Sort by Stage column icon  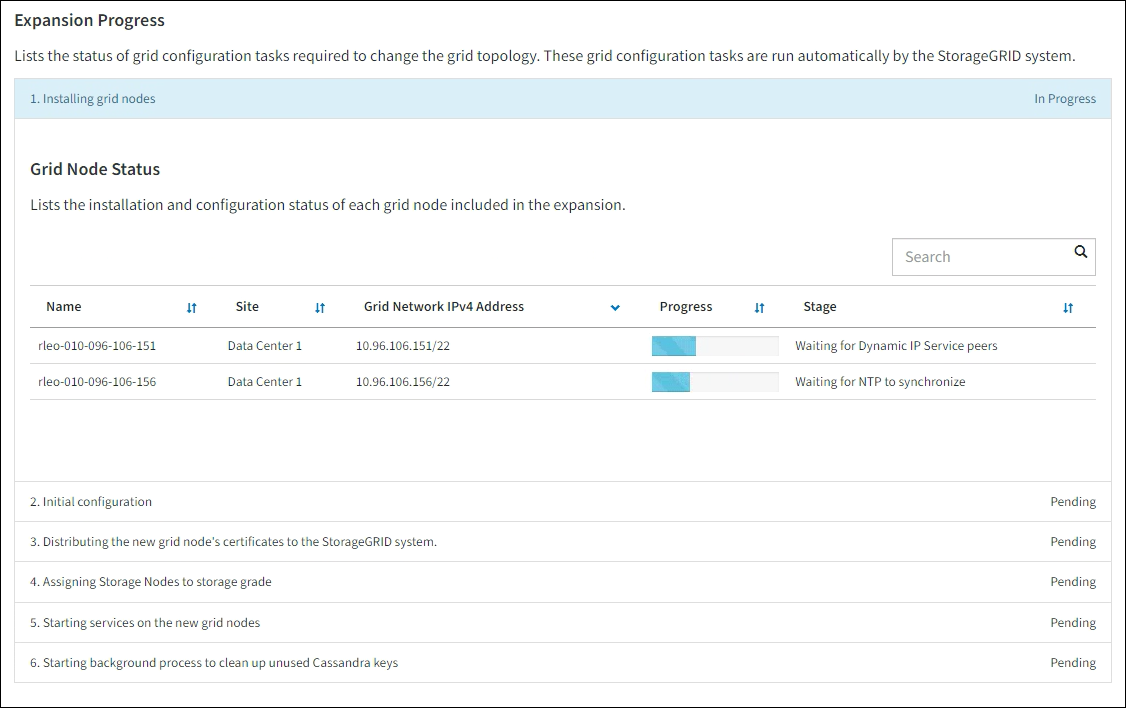[x=1068, y=308]
